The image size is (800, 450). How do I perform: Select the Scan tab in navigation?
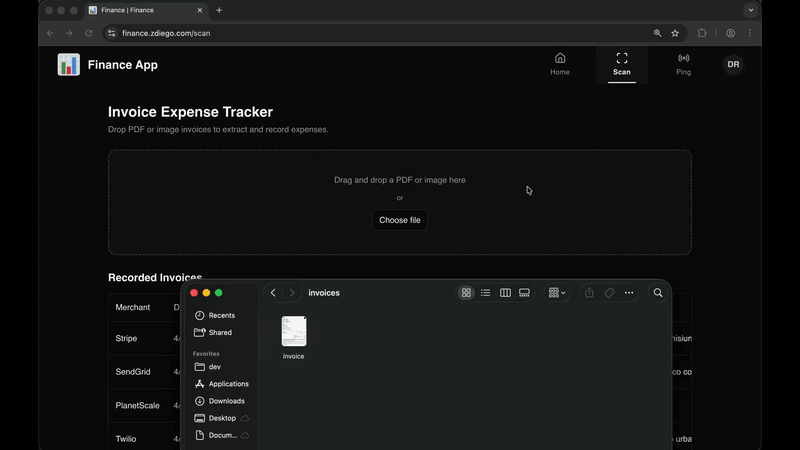[622, 64]
